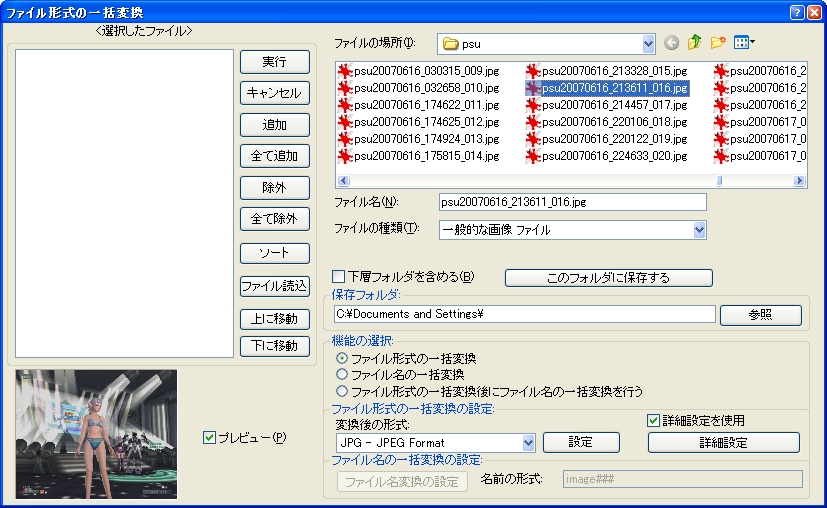Click the Create New Folder icon
The image size is (827, 508).
tap(717, 43)
